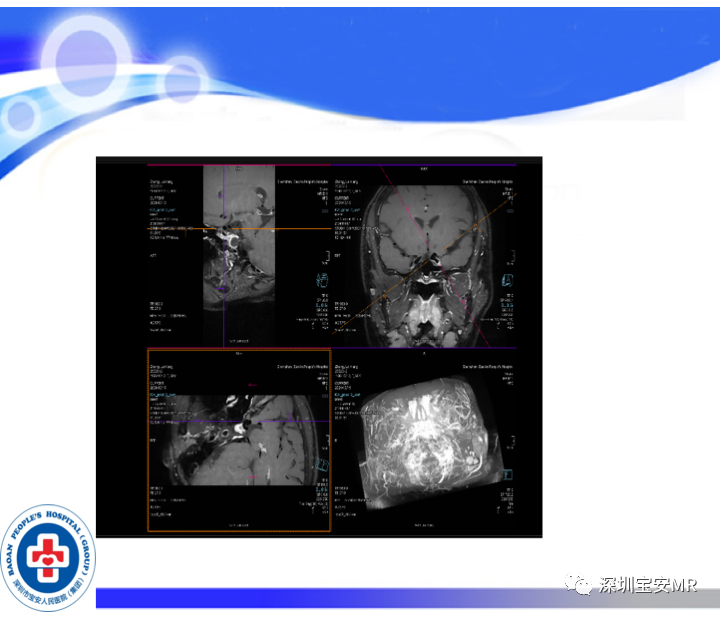Click orientation cube icon in coronal viewport
This screenshot has width=720, height=617.
pos(507,280)
